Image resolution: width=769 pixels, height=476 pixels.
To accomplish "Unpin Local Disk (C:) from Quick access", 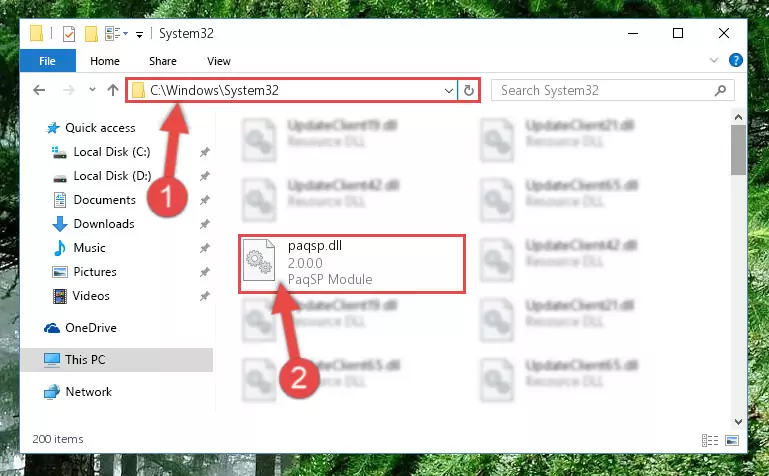I will [205, 152].
